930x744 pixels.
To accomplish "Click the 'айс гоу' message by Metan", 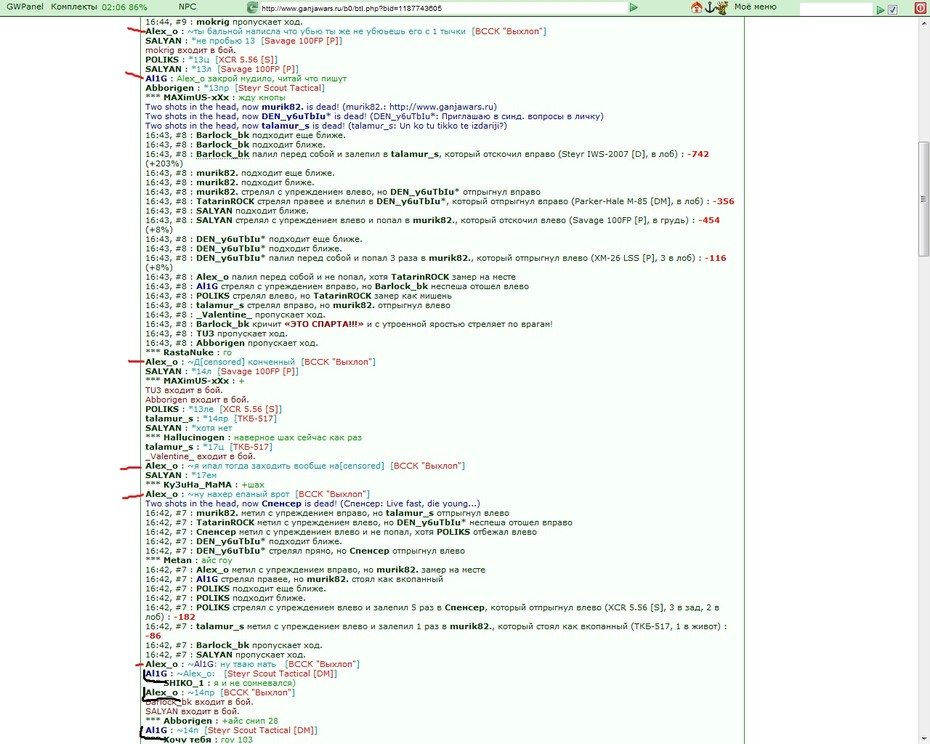I will click(216, 560).
